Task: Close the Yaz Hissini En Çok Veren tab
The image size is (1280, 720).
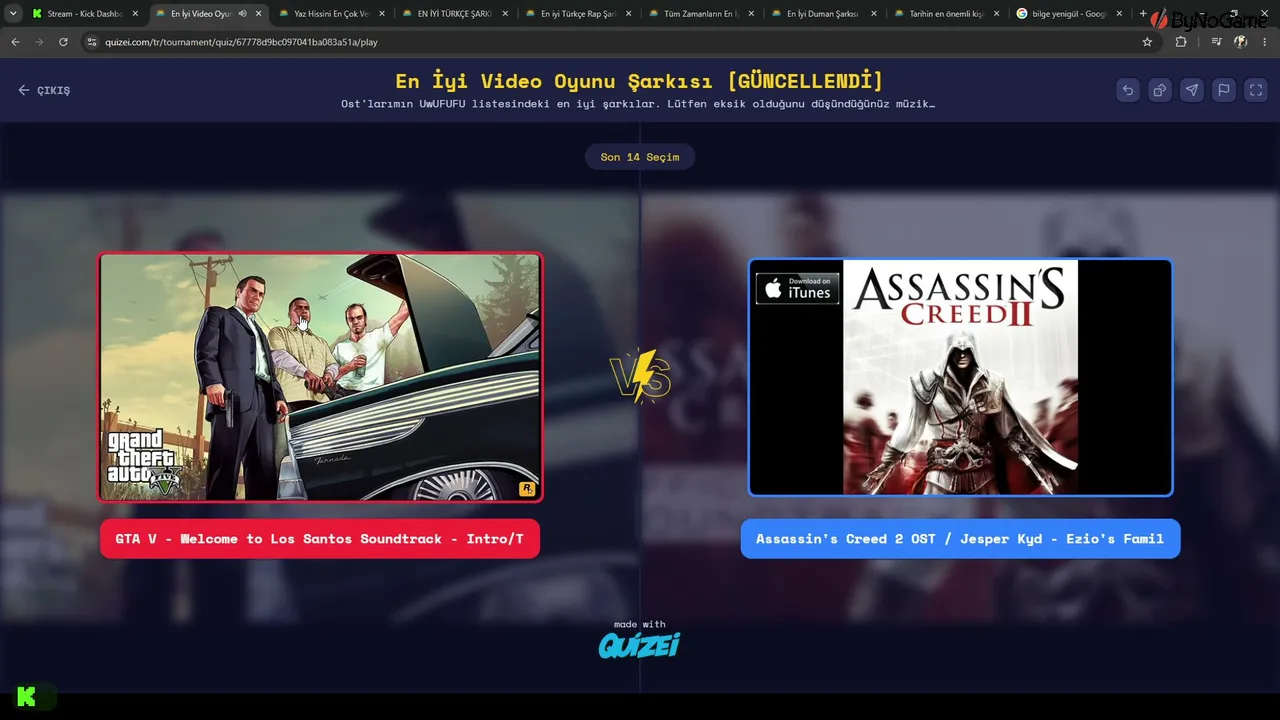Action: click(382, 14)
